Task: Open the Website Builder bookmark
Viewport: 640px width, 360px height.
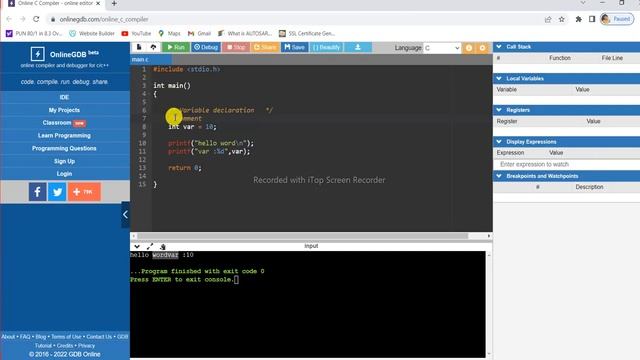Action: pyautogui.click(x=92, y=33)
